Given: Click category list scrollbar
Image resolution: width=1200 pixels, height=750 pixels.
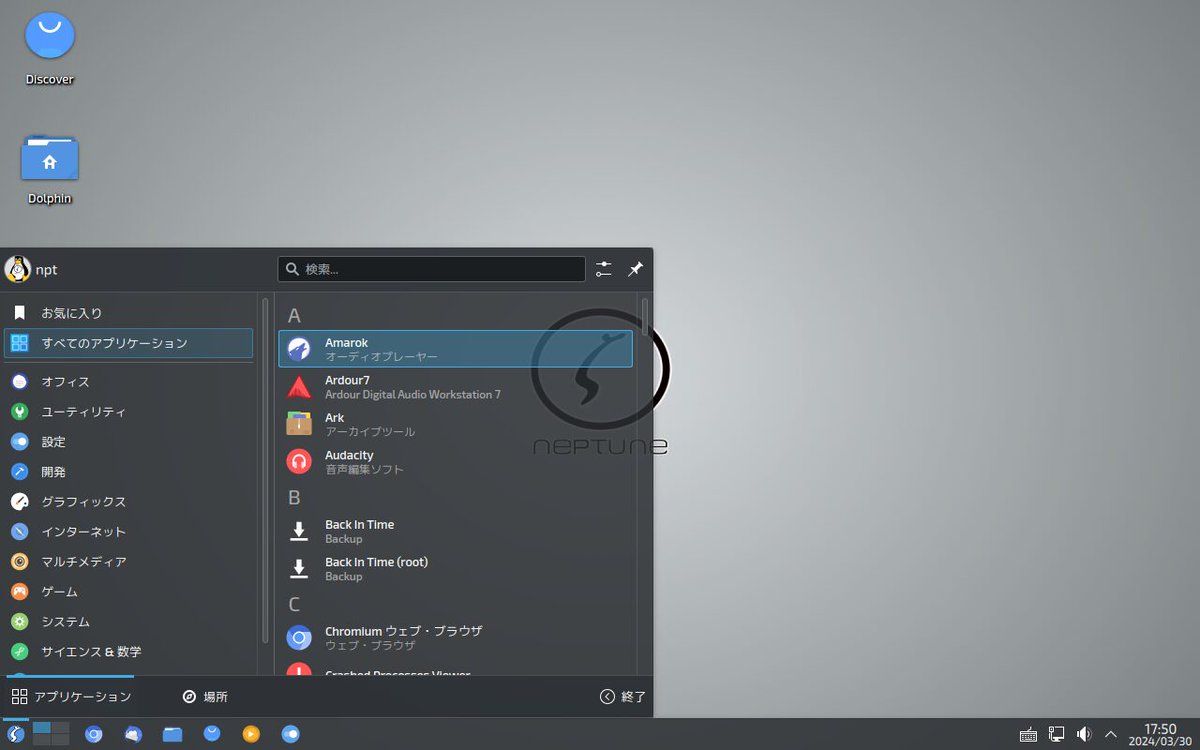Looking at the screenshot, I should pyautogui.click(x=265, y=470).
